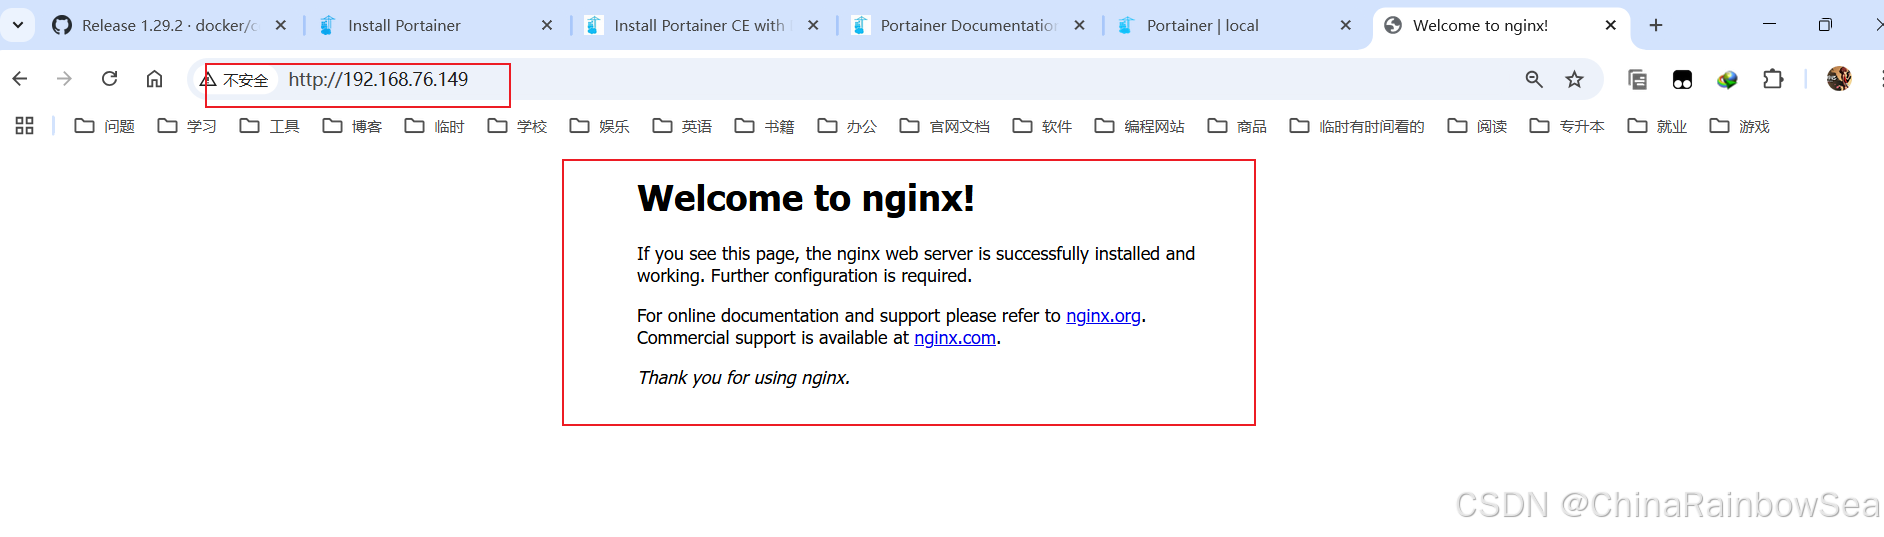This screenshot has width=1884, height=537.
Task: Select the Welcome to nginx! tab
Action: (x=1500, y=26)
